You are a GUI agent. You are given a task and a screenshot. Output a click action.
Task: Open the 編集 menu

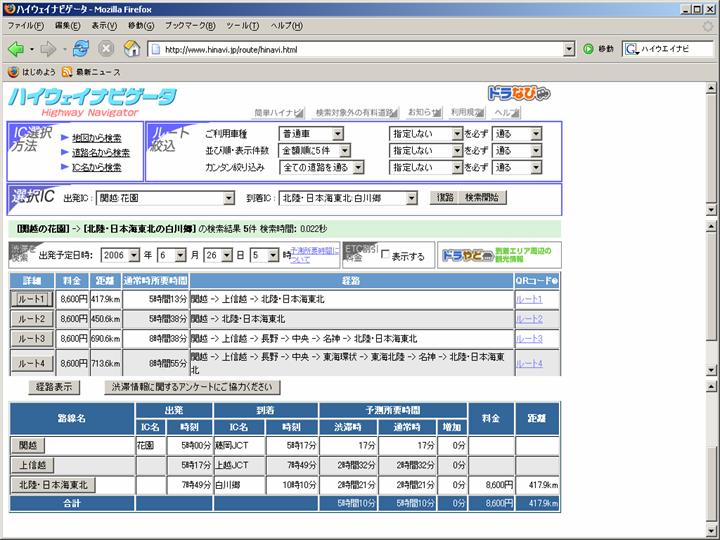(x=67, y=26)
